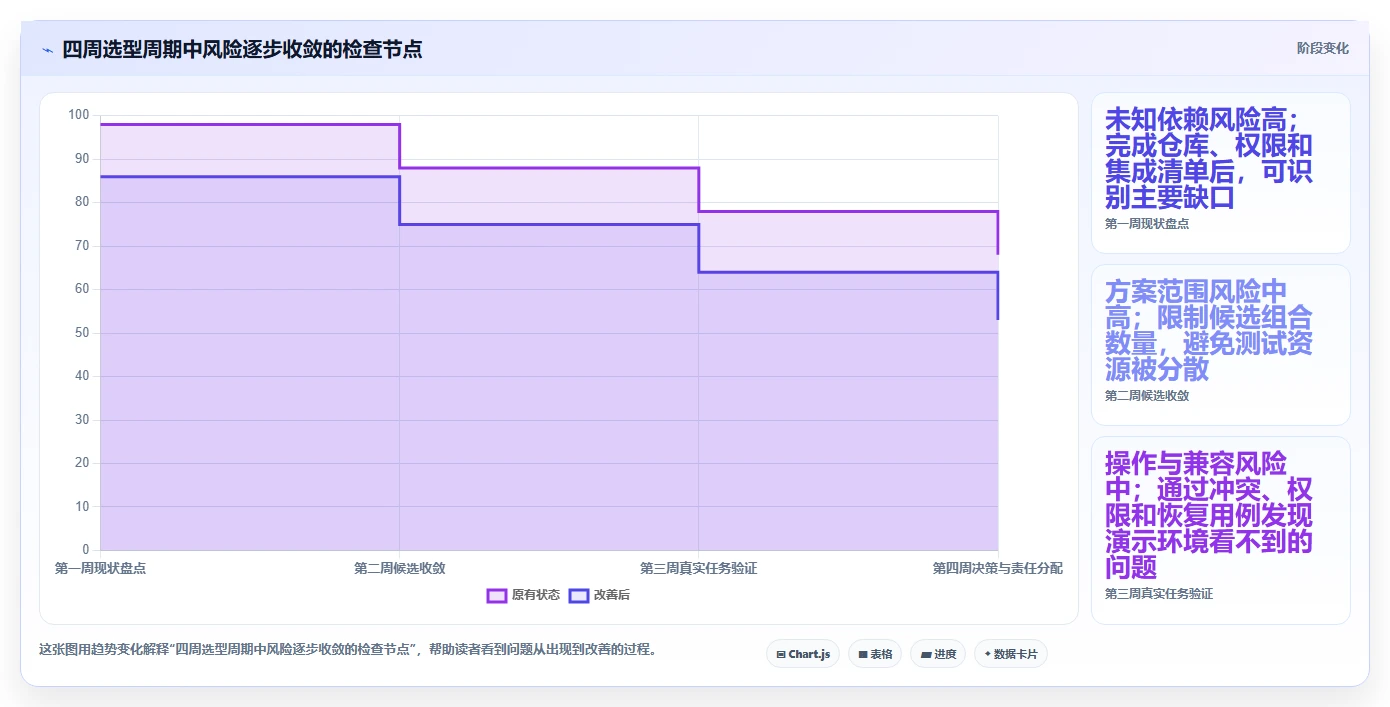
Task: Click the icon inside the 数据卡片 tag
Action: [x=988, y=654]
